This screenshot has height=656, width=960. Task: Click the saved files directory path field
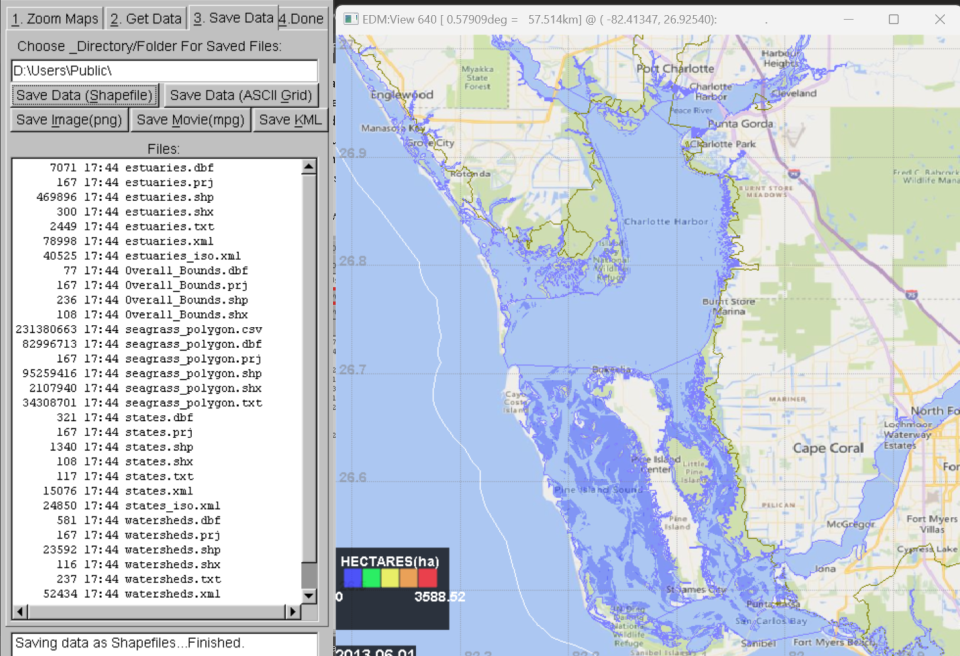click(x=164, y=71)
